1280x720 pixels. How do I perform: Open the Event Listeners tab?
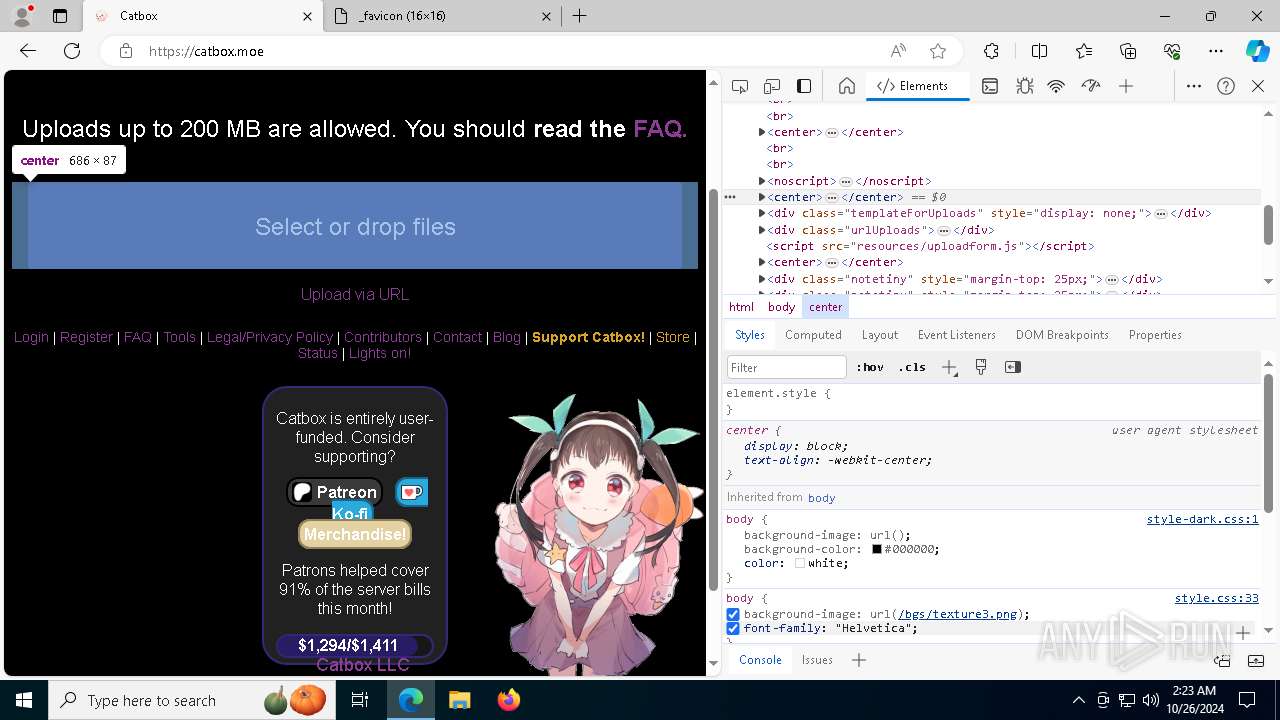[x=957, y=335]
